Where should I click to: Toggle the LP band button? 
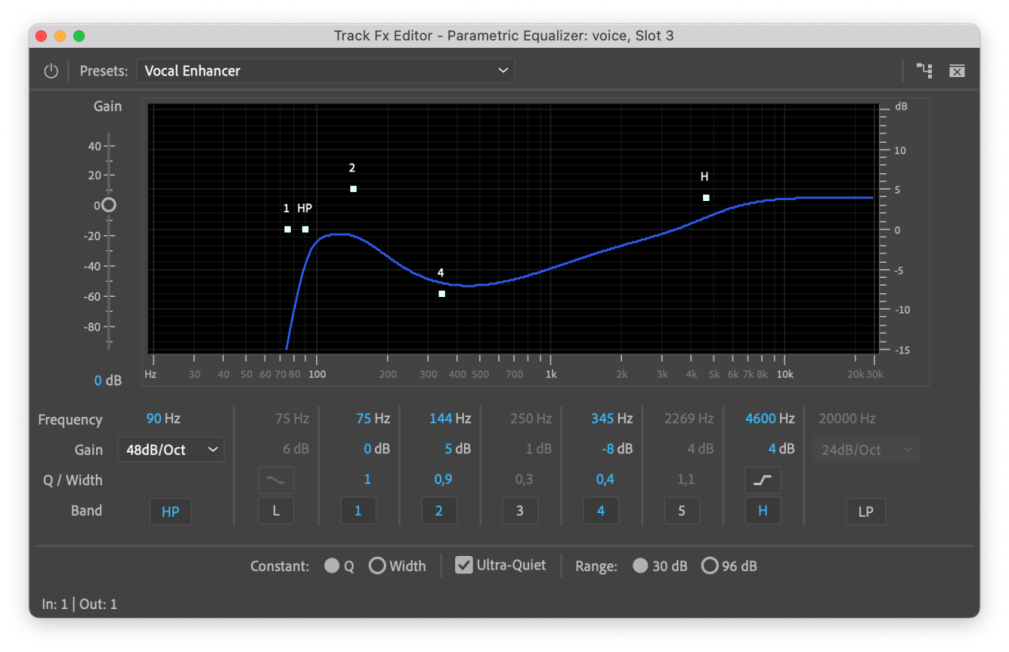point(866,511)
